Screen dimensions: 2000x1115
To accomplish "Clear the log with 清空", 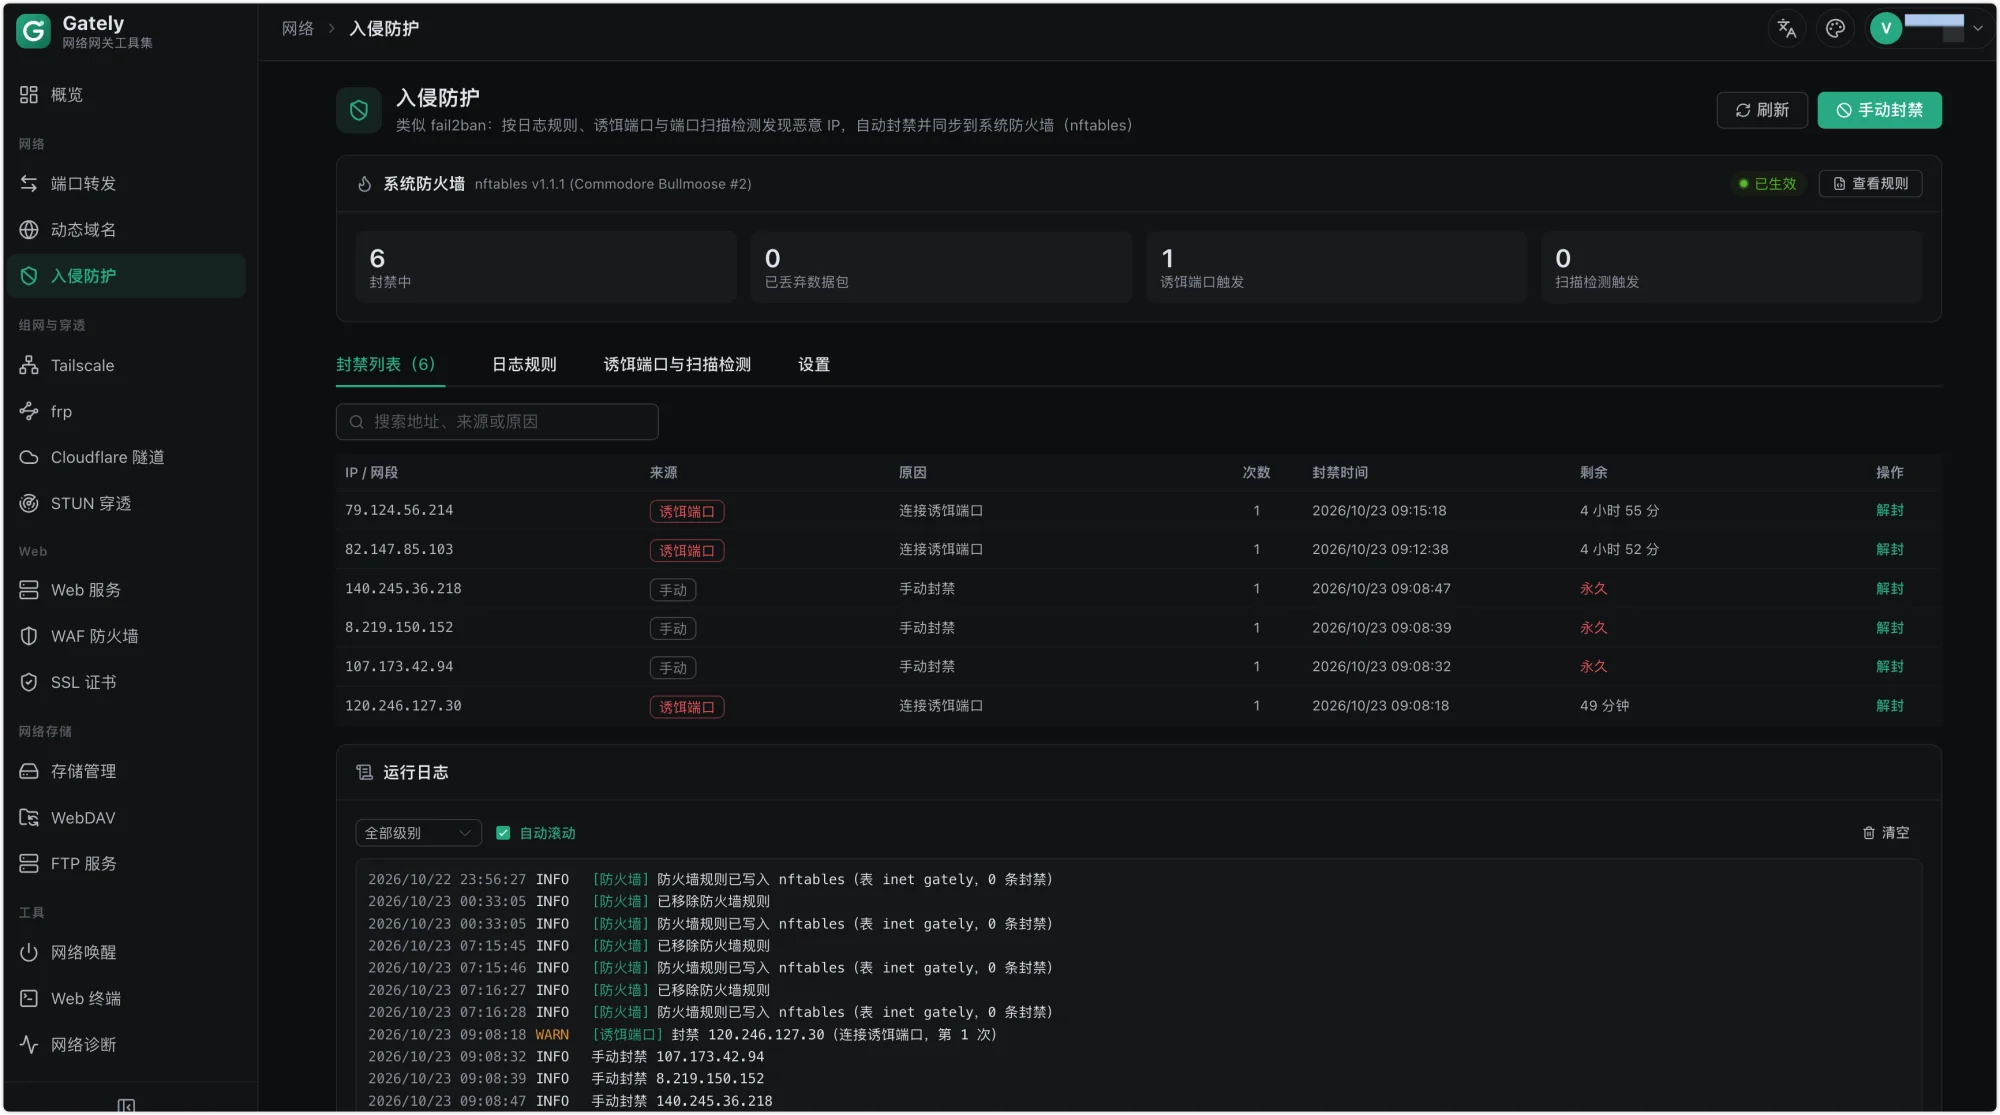I will click(1886, 833).
